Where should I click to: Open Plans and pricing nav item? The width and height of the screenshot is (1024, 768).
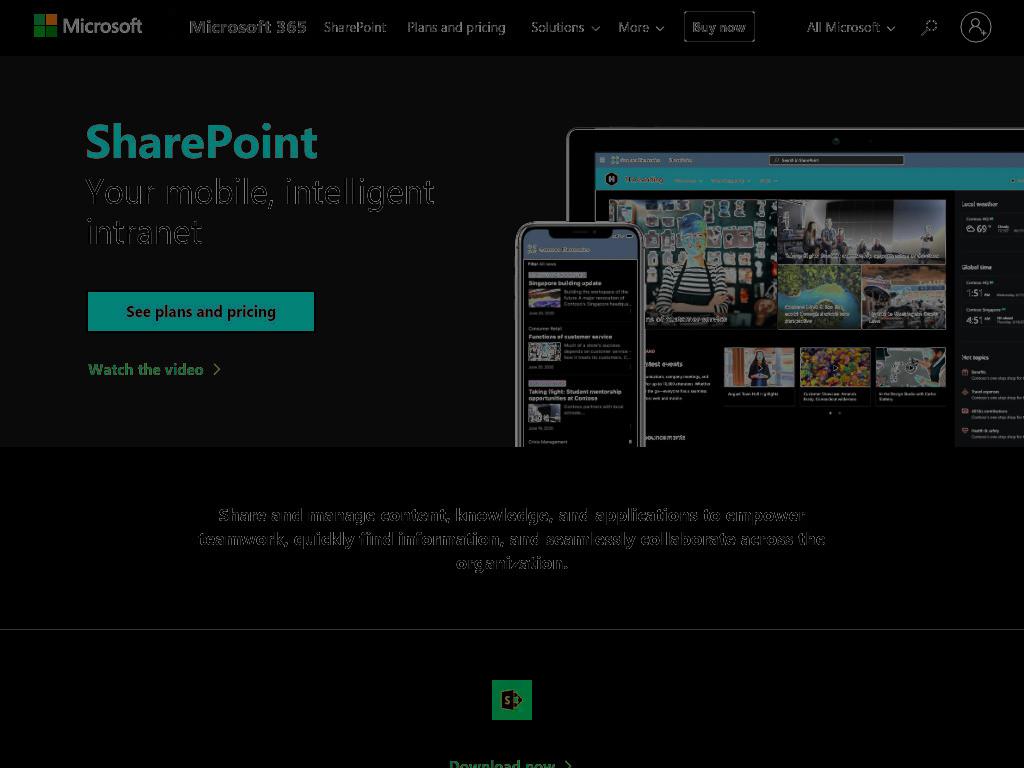point(456,27)
